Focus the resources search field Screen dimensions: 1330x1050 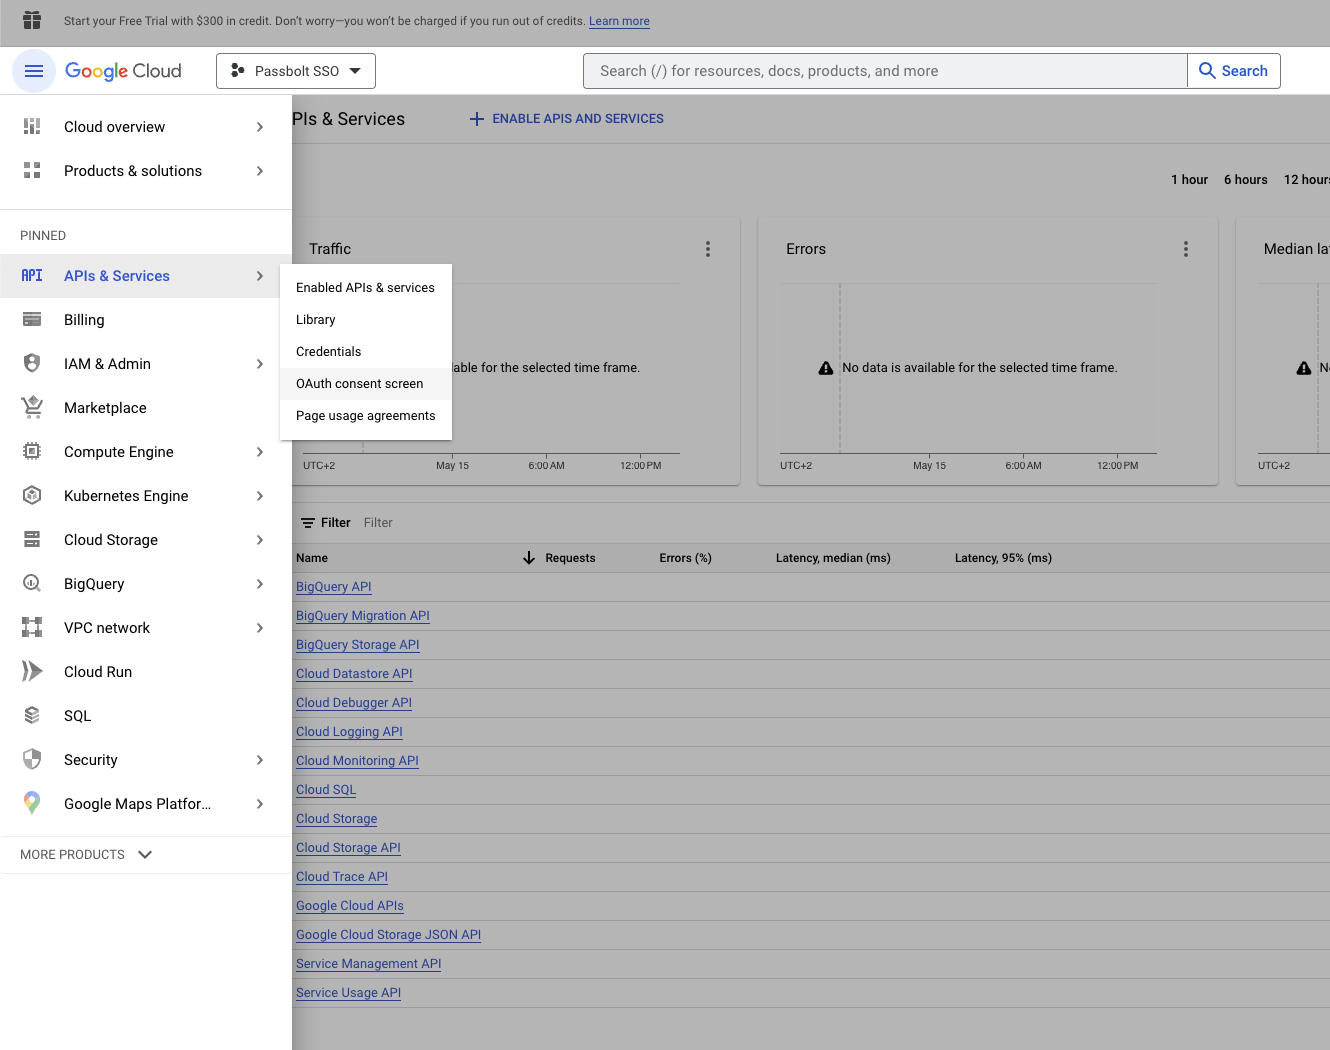(885, 71)
